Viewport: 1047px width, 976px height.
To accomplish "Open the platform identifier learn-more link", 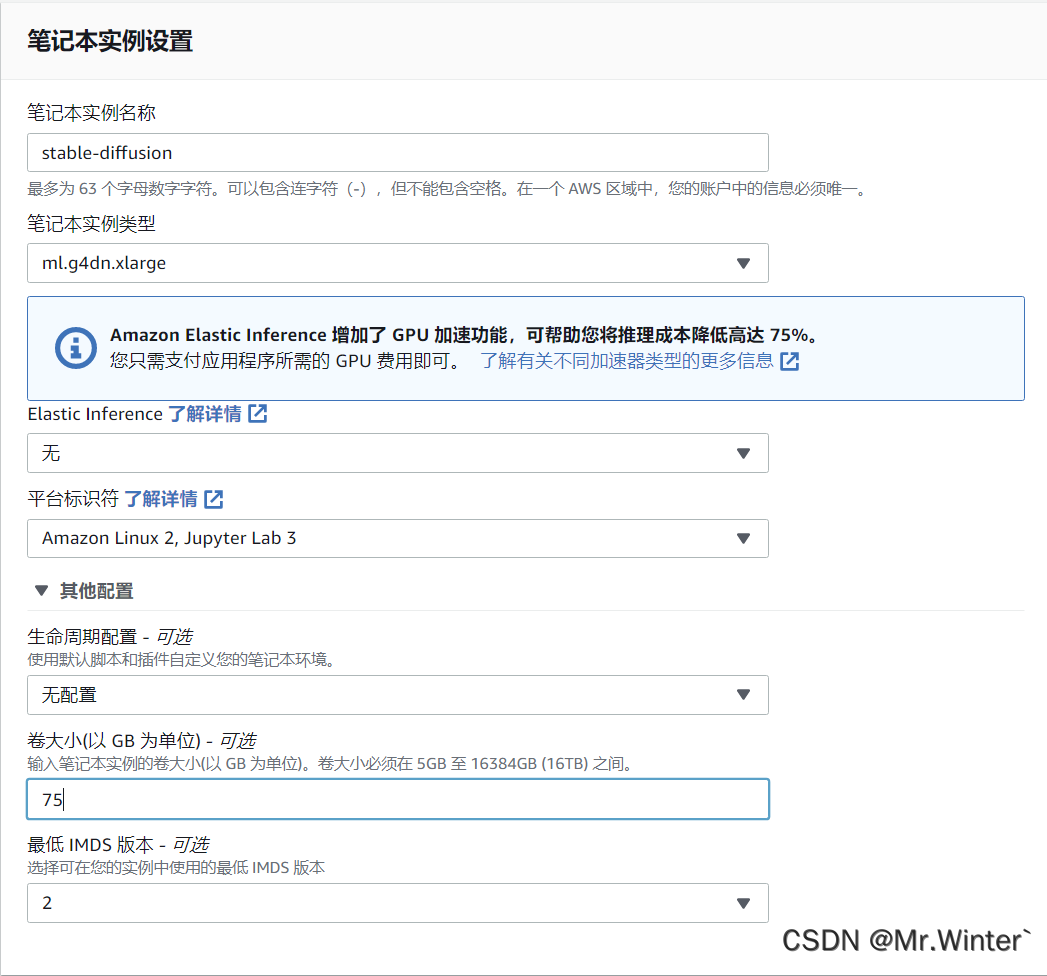I will pyautogui.click(x=160, y=499).
